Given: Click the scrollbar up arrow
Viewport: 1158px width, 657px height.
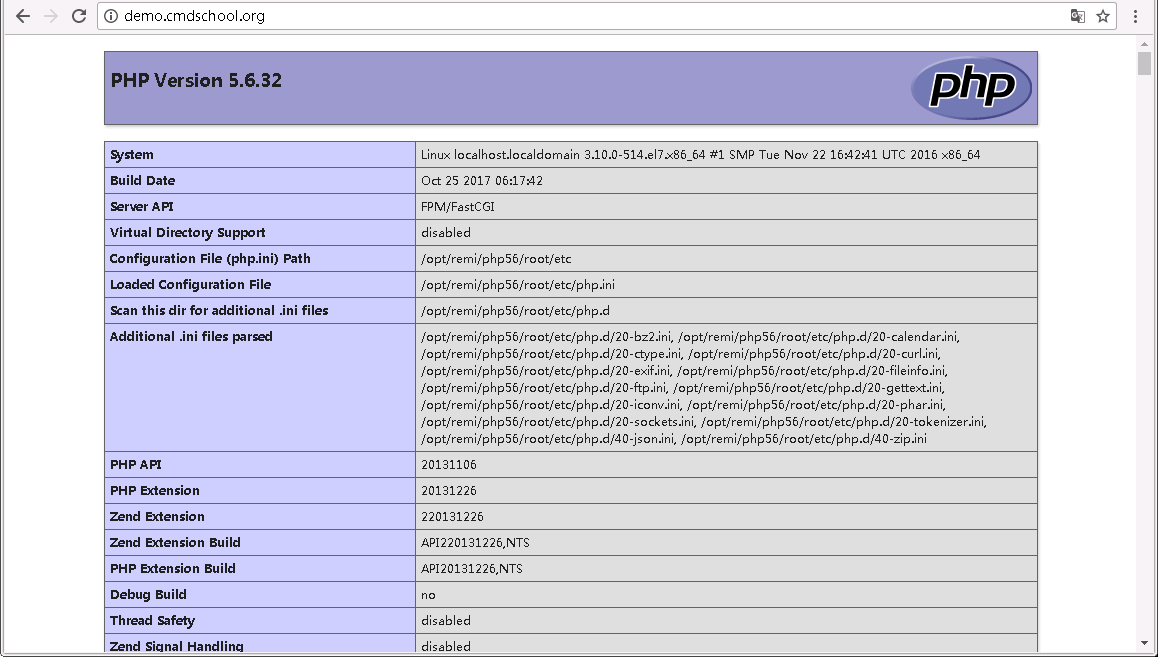Looking at the screenshot, I should coord(1144,44).
